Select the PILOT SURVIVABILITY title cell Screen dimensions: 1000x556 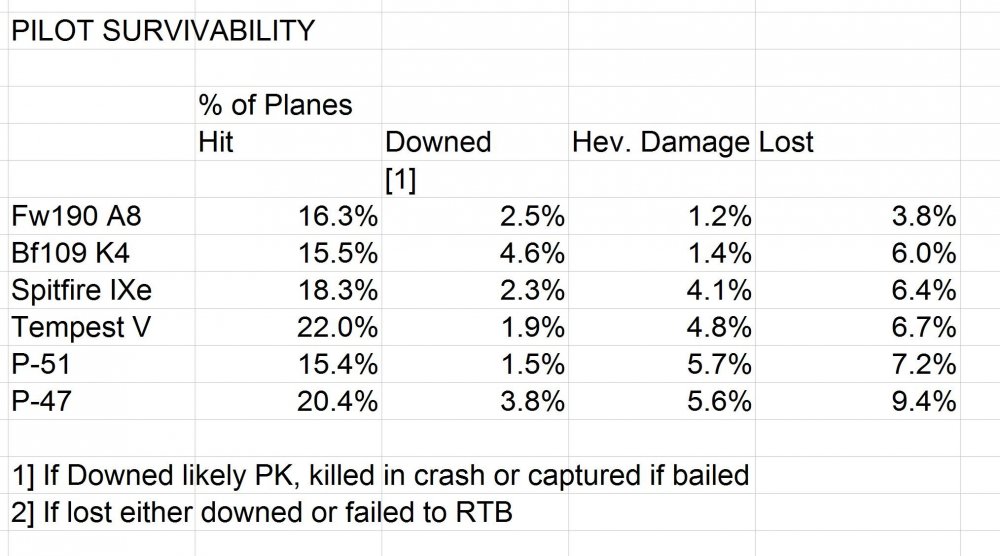[162, 31]
